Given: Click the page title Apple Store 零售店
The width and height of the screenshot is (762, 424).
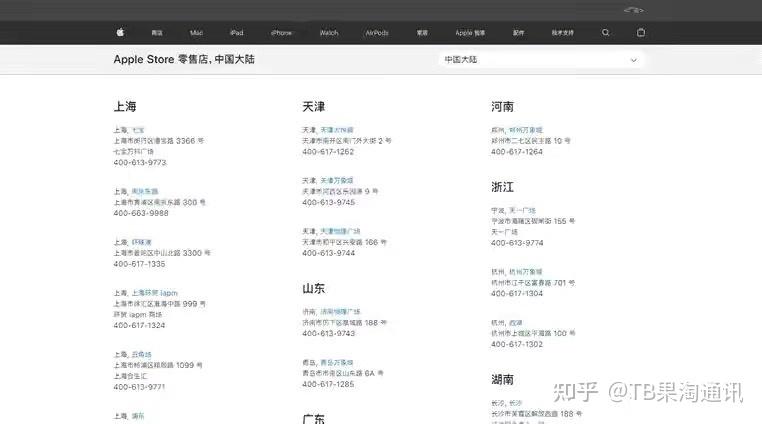Looking at the screenshot, I should click(x=184, y=59).
